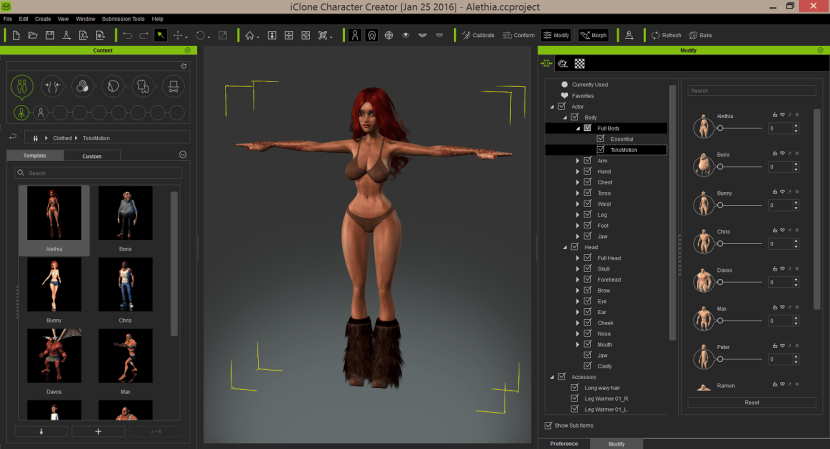The height and width of the screenshot is (449, 830).
Task: Expand the Leg tree node
Action: [577, 214]
